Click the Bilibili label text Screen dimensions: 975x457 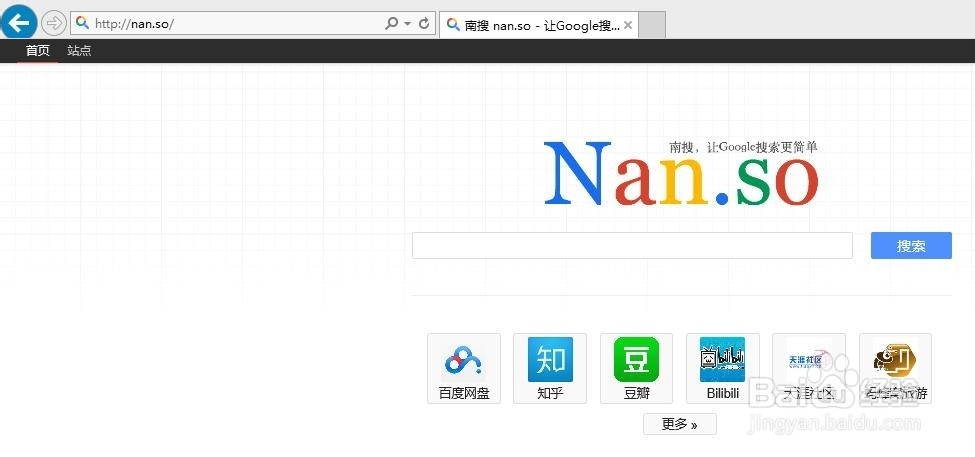(x=723, y=394)
